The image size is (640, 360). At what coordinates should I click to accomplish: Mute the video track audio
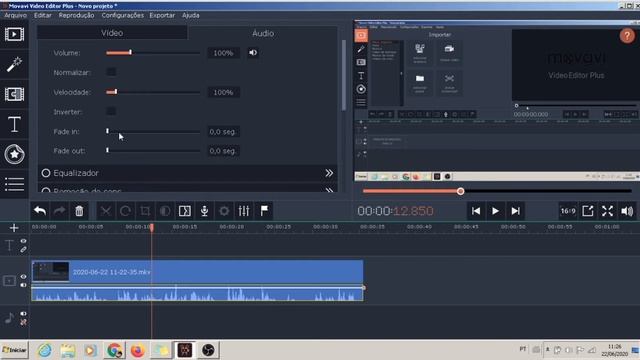click(x=24, y=285)
